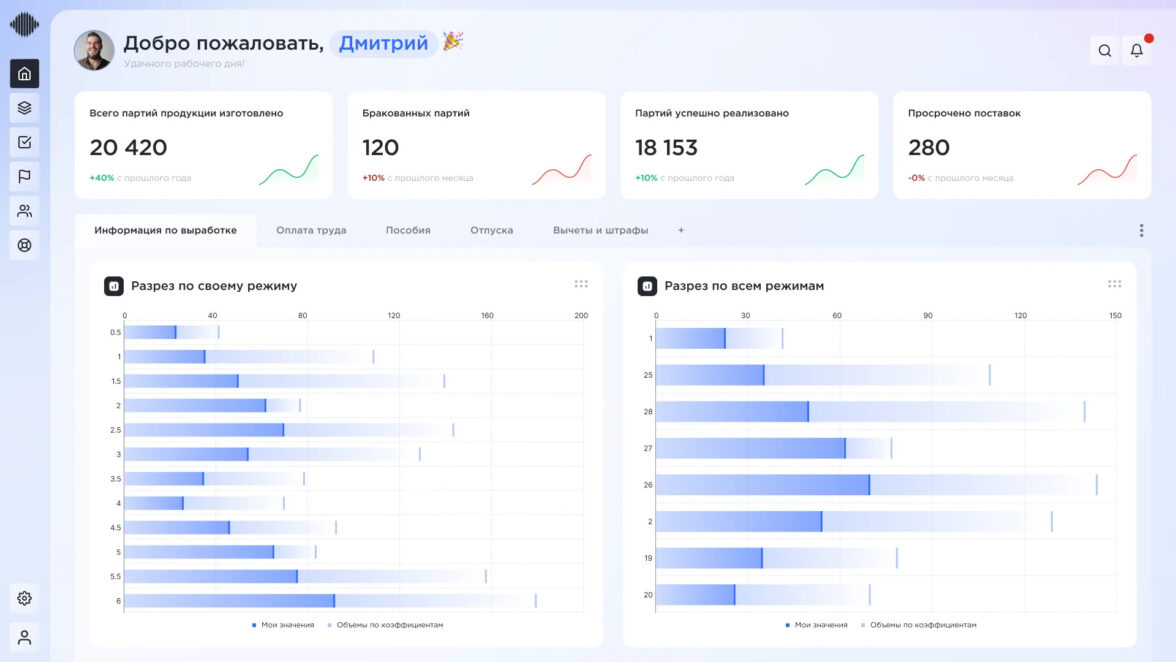Select the flag icon in sidebar
Screen dimensions: 1176x662
[25, 176]
